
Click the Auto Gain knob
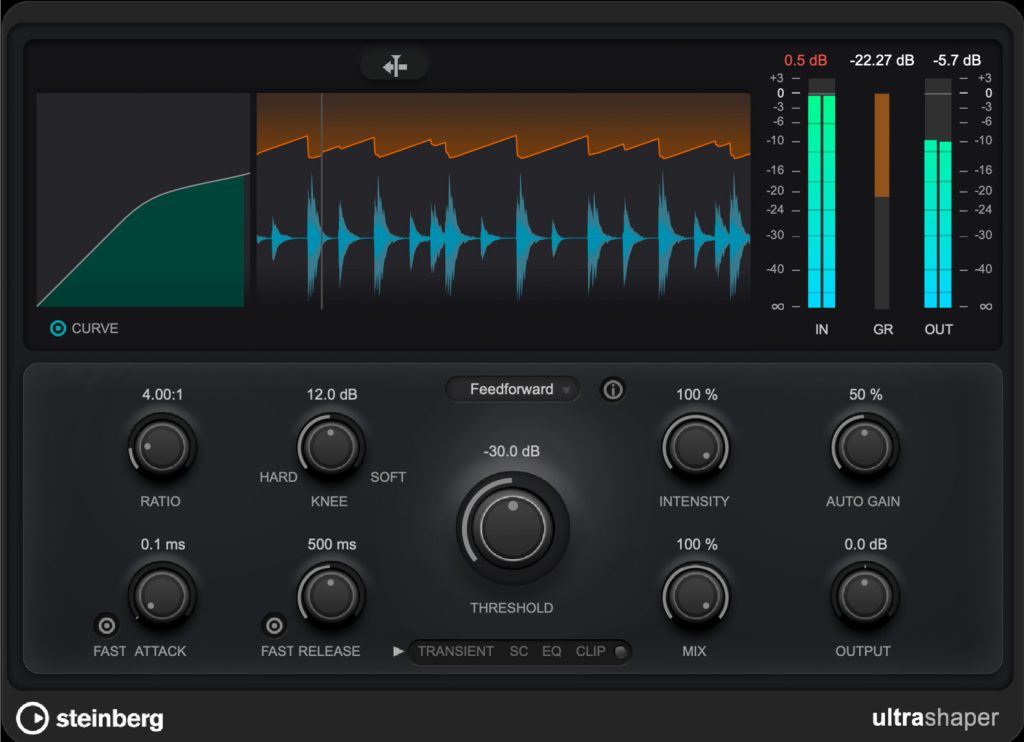(x=864, y=446)
